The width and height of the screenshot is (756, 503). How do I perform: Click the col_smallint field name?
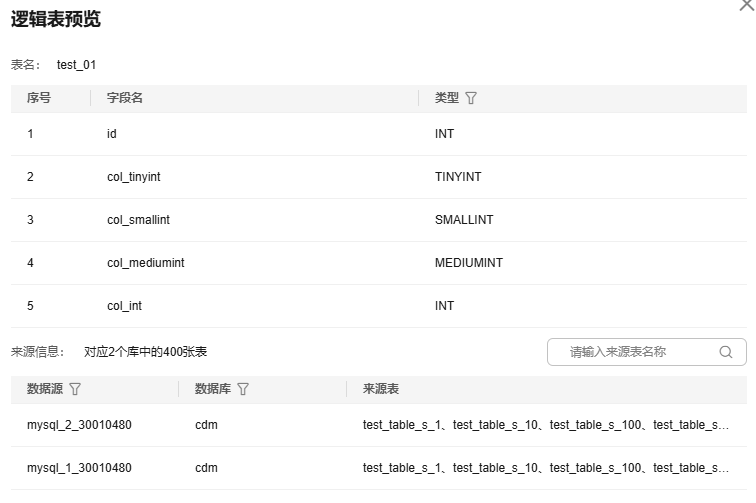pos(138,220)
